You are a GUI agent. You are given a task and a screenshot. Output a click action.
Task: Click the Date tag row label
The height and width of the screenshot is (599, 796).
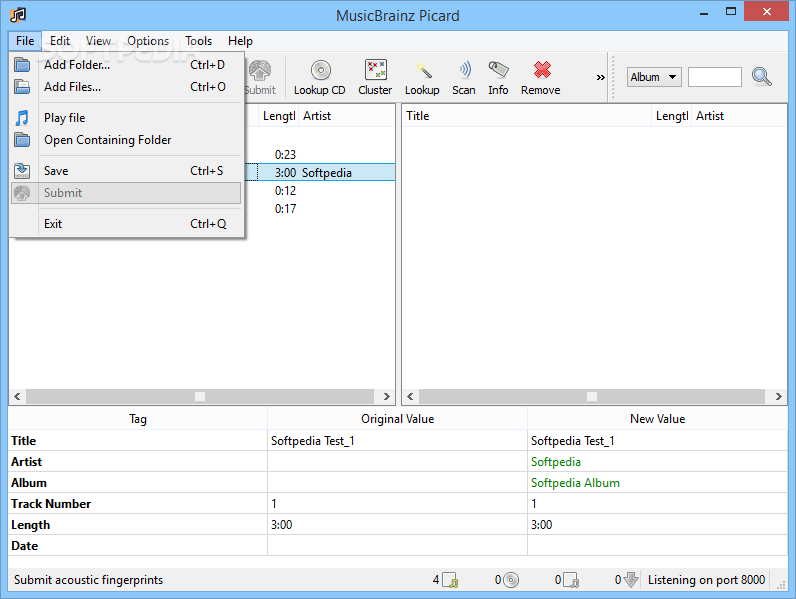click(24, 546)
